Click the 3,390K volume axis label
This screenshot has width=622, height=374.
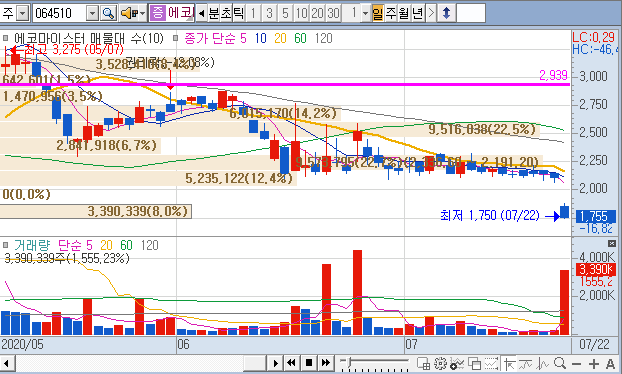pos(596,270)
